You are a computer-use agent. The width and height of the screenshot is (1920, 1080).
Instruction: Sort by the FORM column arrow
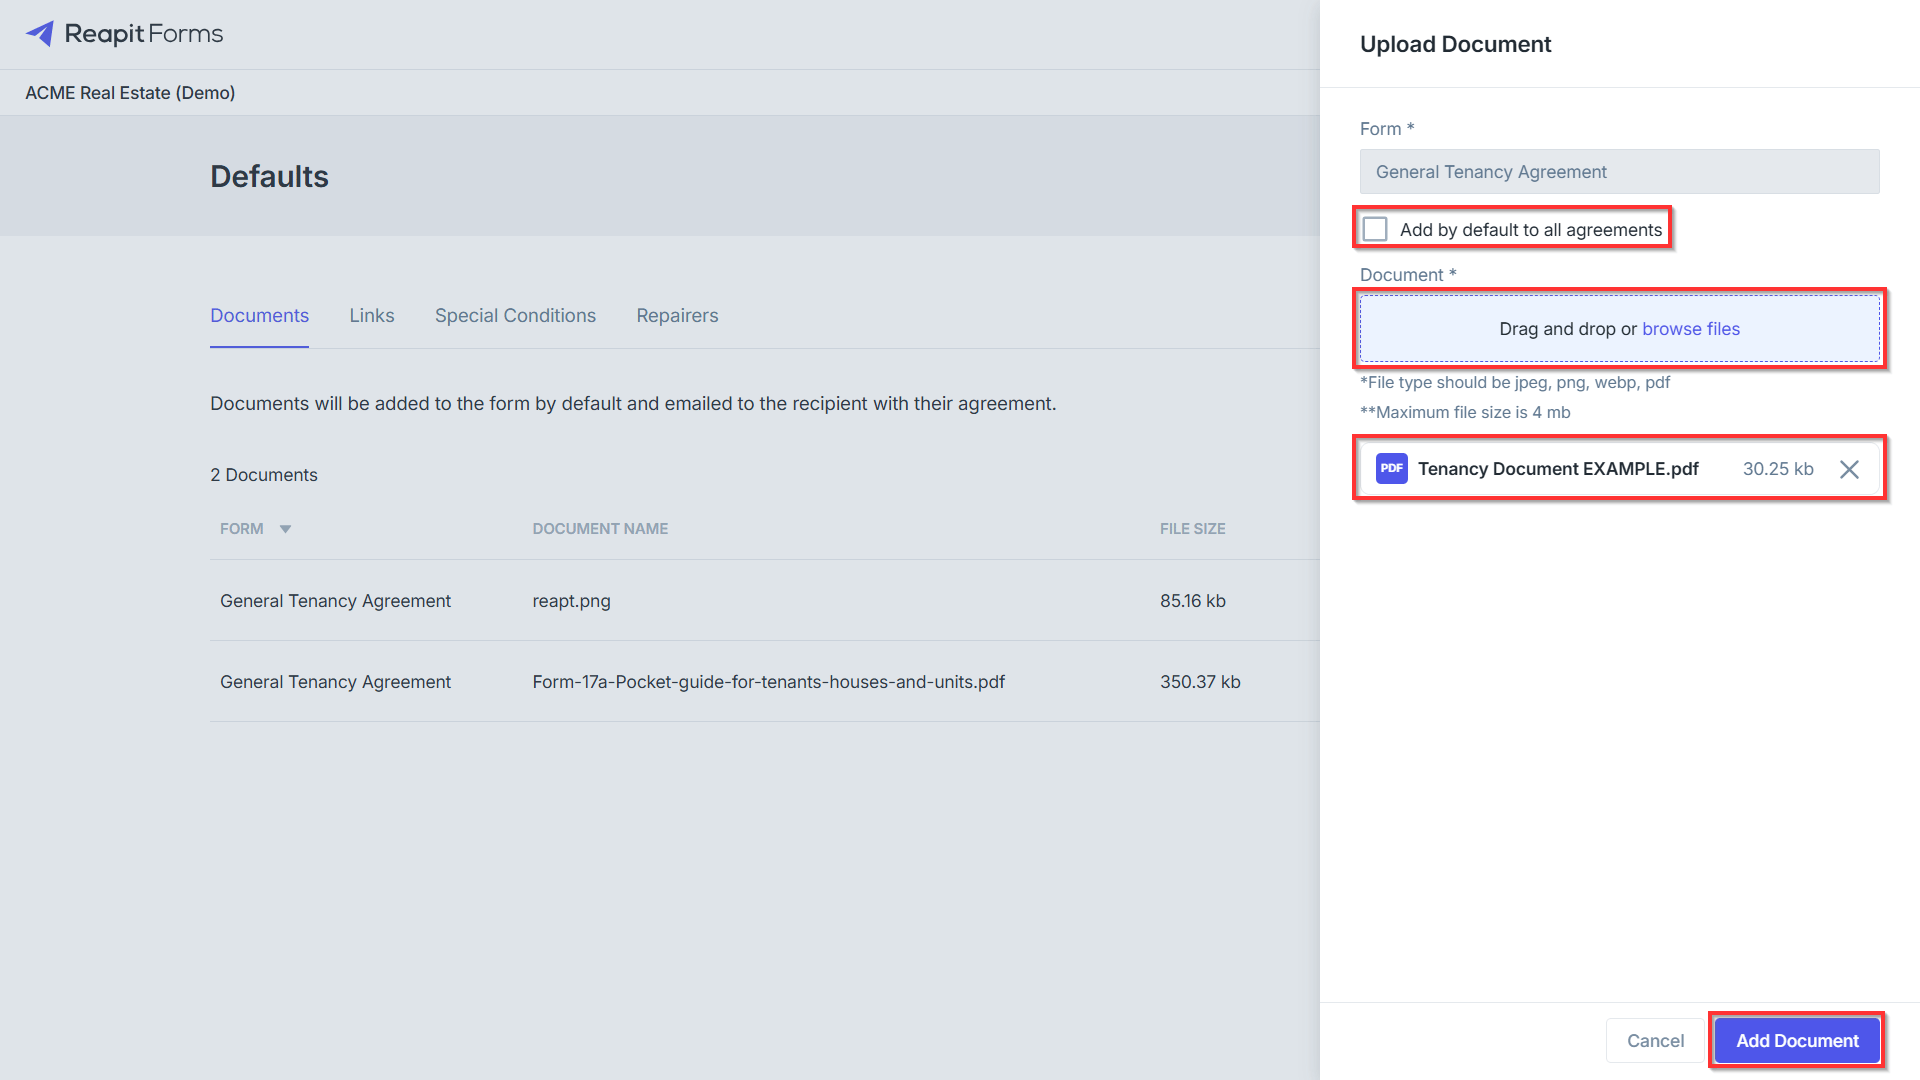tap(285, 529)
